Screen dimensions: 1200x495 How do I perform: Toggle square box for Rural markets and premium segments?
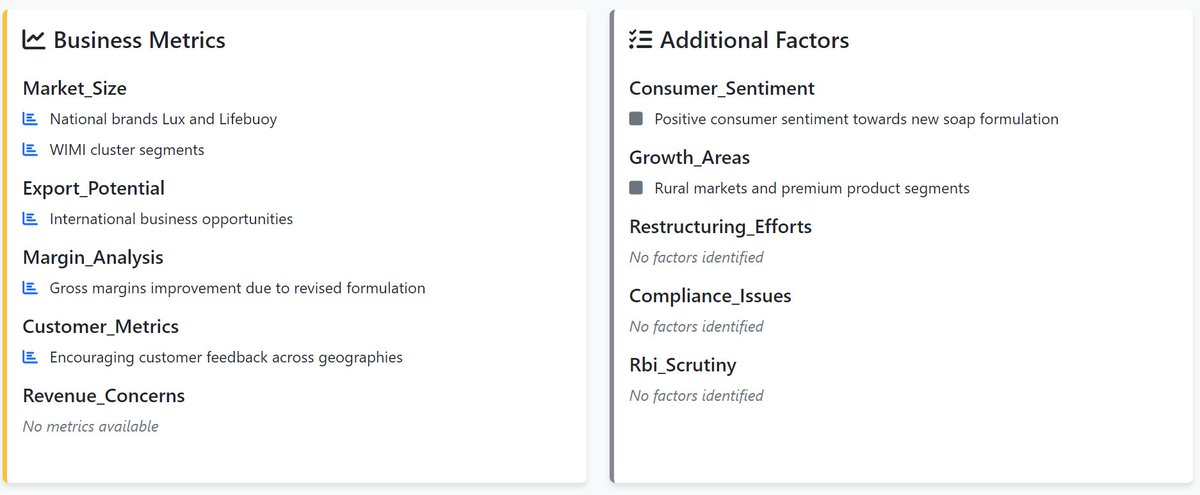click(636, 188)
